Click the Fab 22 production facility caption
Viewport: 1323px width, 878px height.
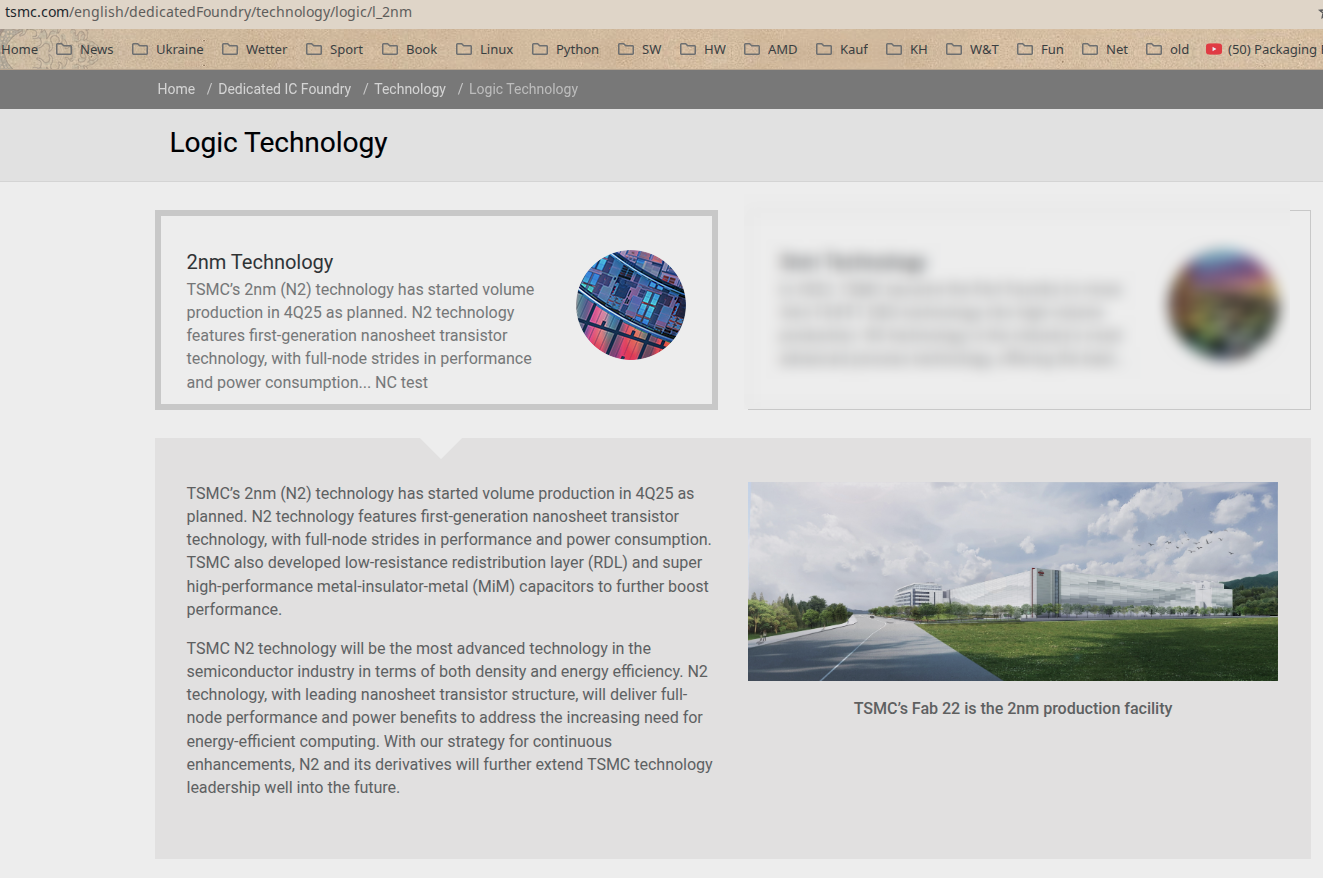[x=1013, y=708]
